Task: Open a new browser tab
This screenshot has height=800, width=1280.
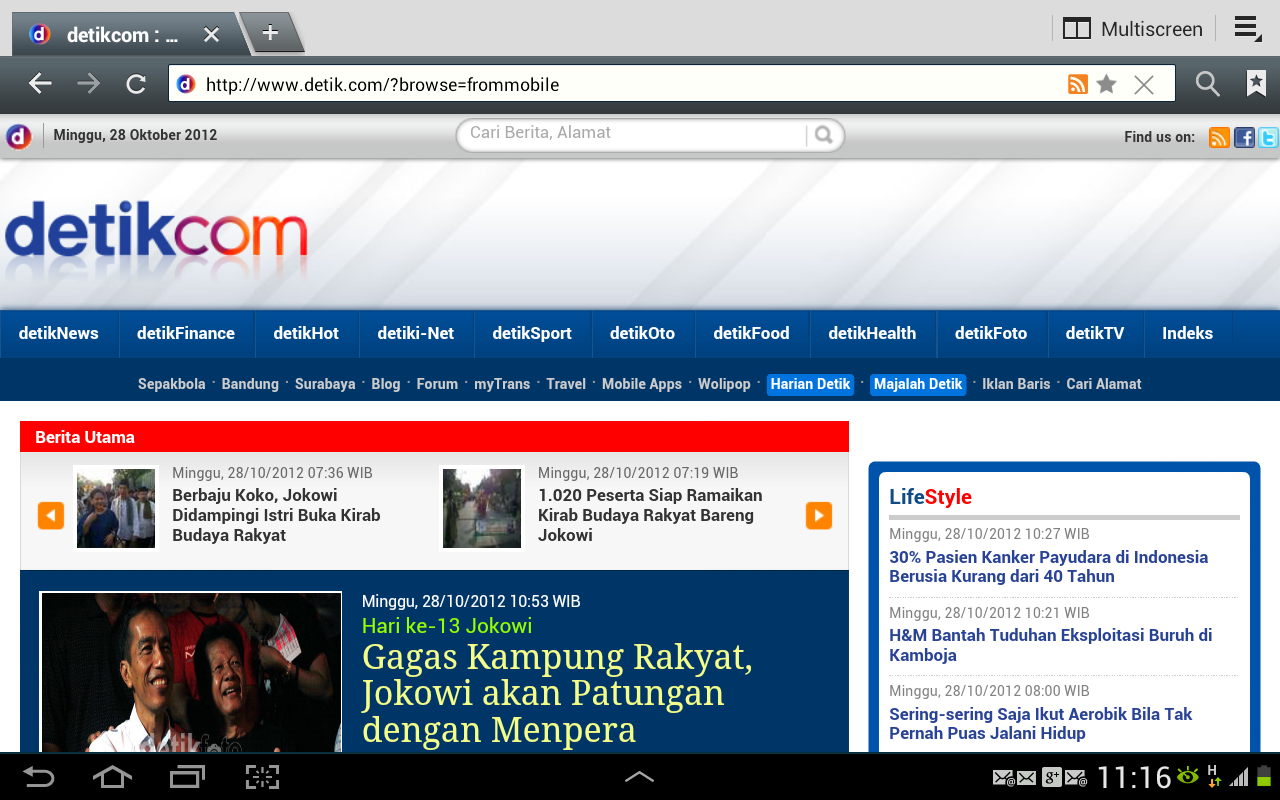Action: pyautogui.click(x=270, y=33)
